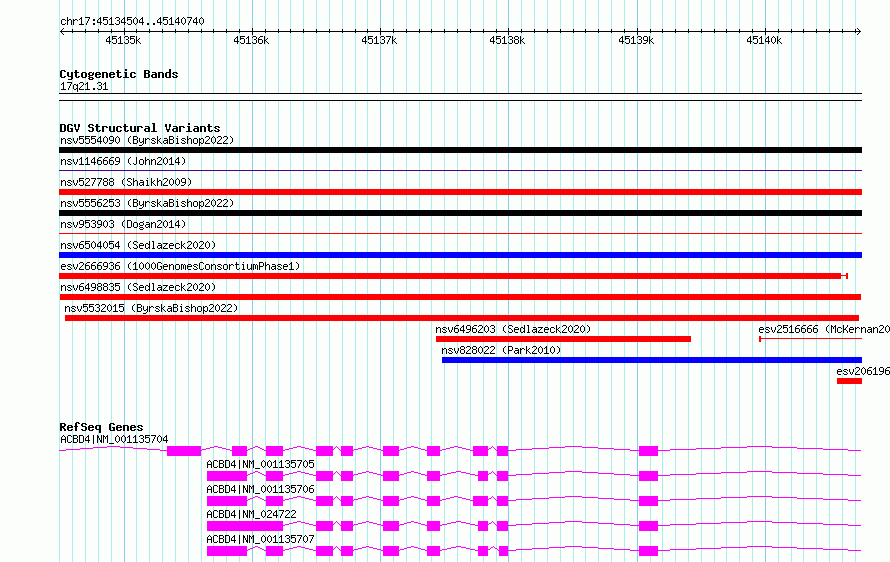The height and width of the screenshot is (562, 890).
Task: Select the RefSeq Genes track title
Action: click(x=101, y=427)
